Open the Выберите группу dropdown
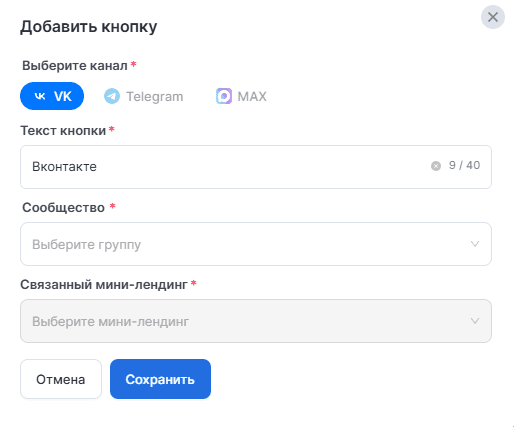 [x=256, y=244]
